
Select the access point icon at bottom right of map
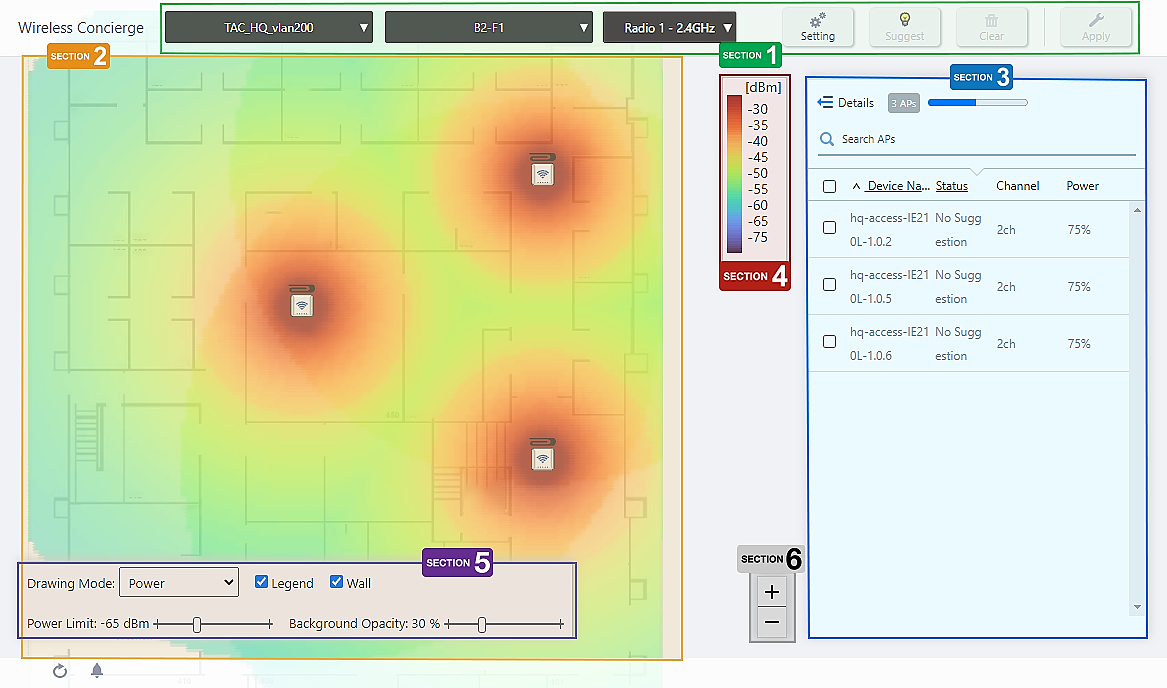[542, 456]
